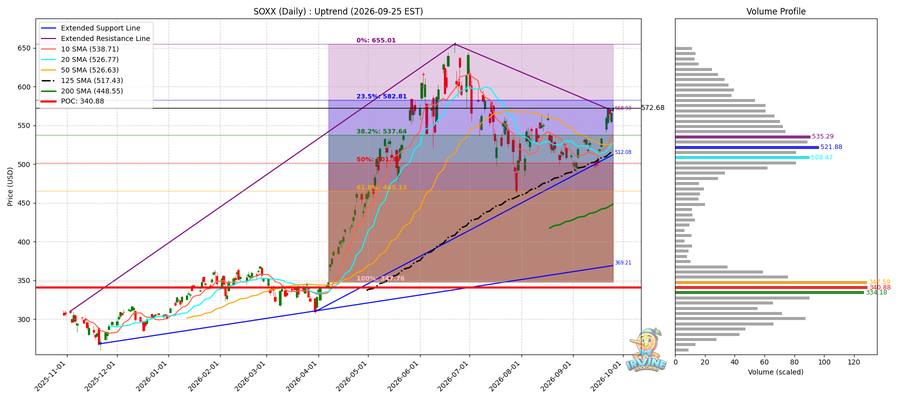900x400 pixels.
Task: Click the '2026-01-01' date tick
Action: tap(154, 375)
